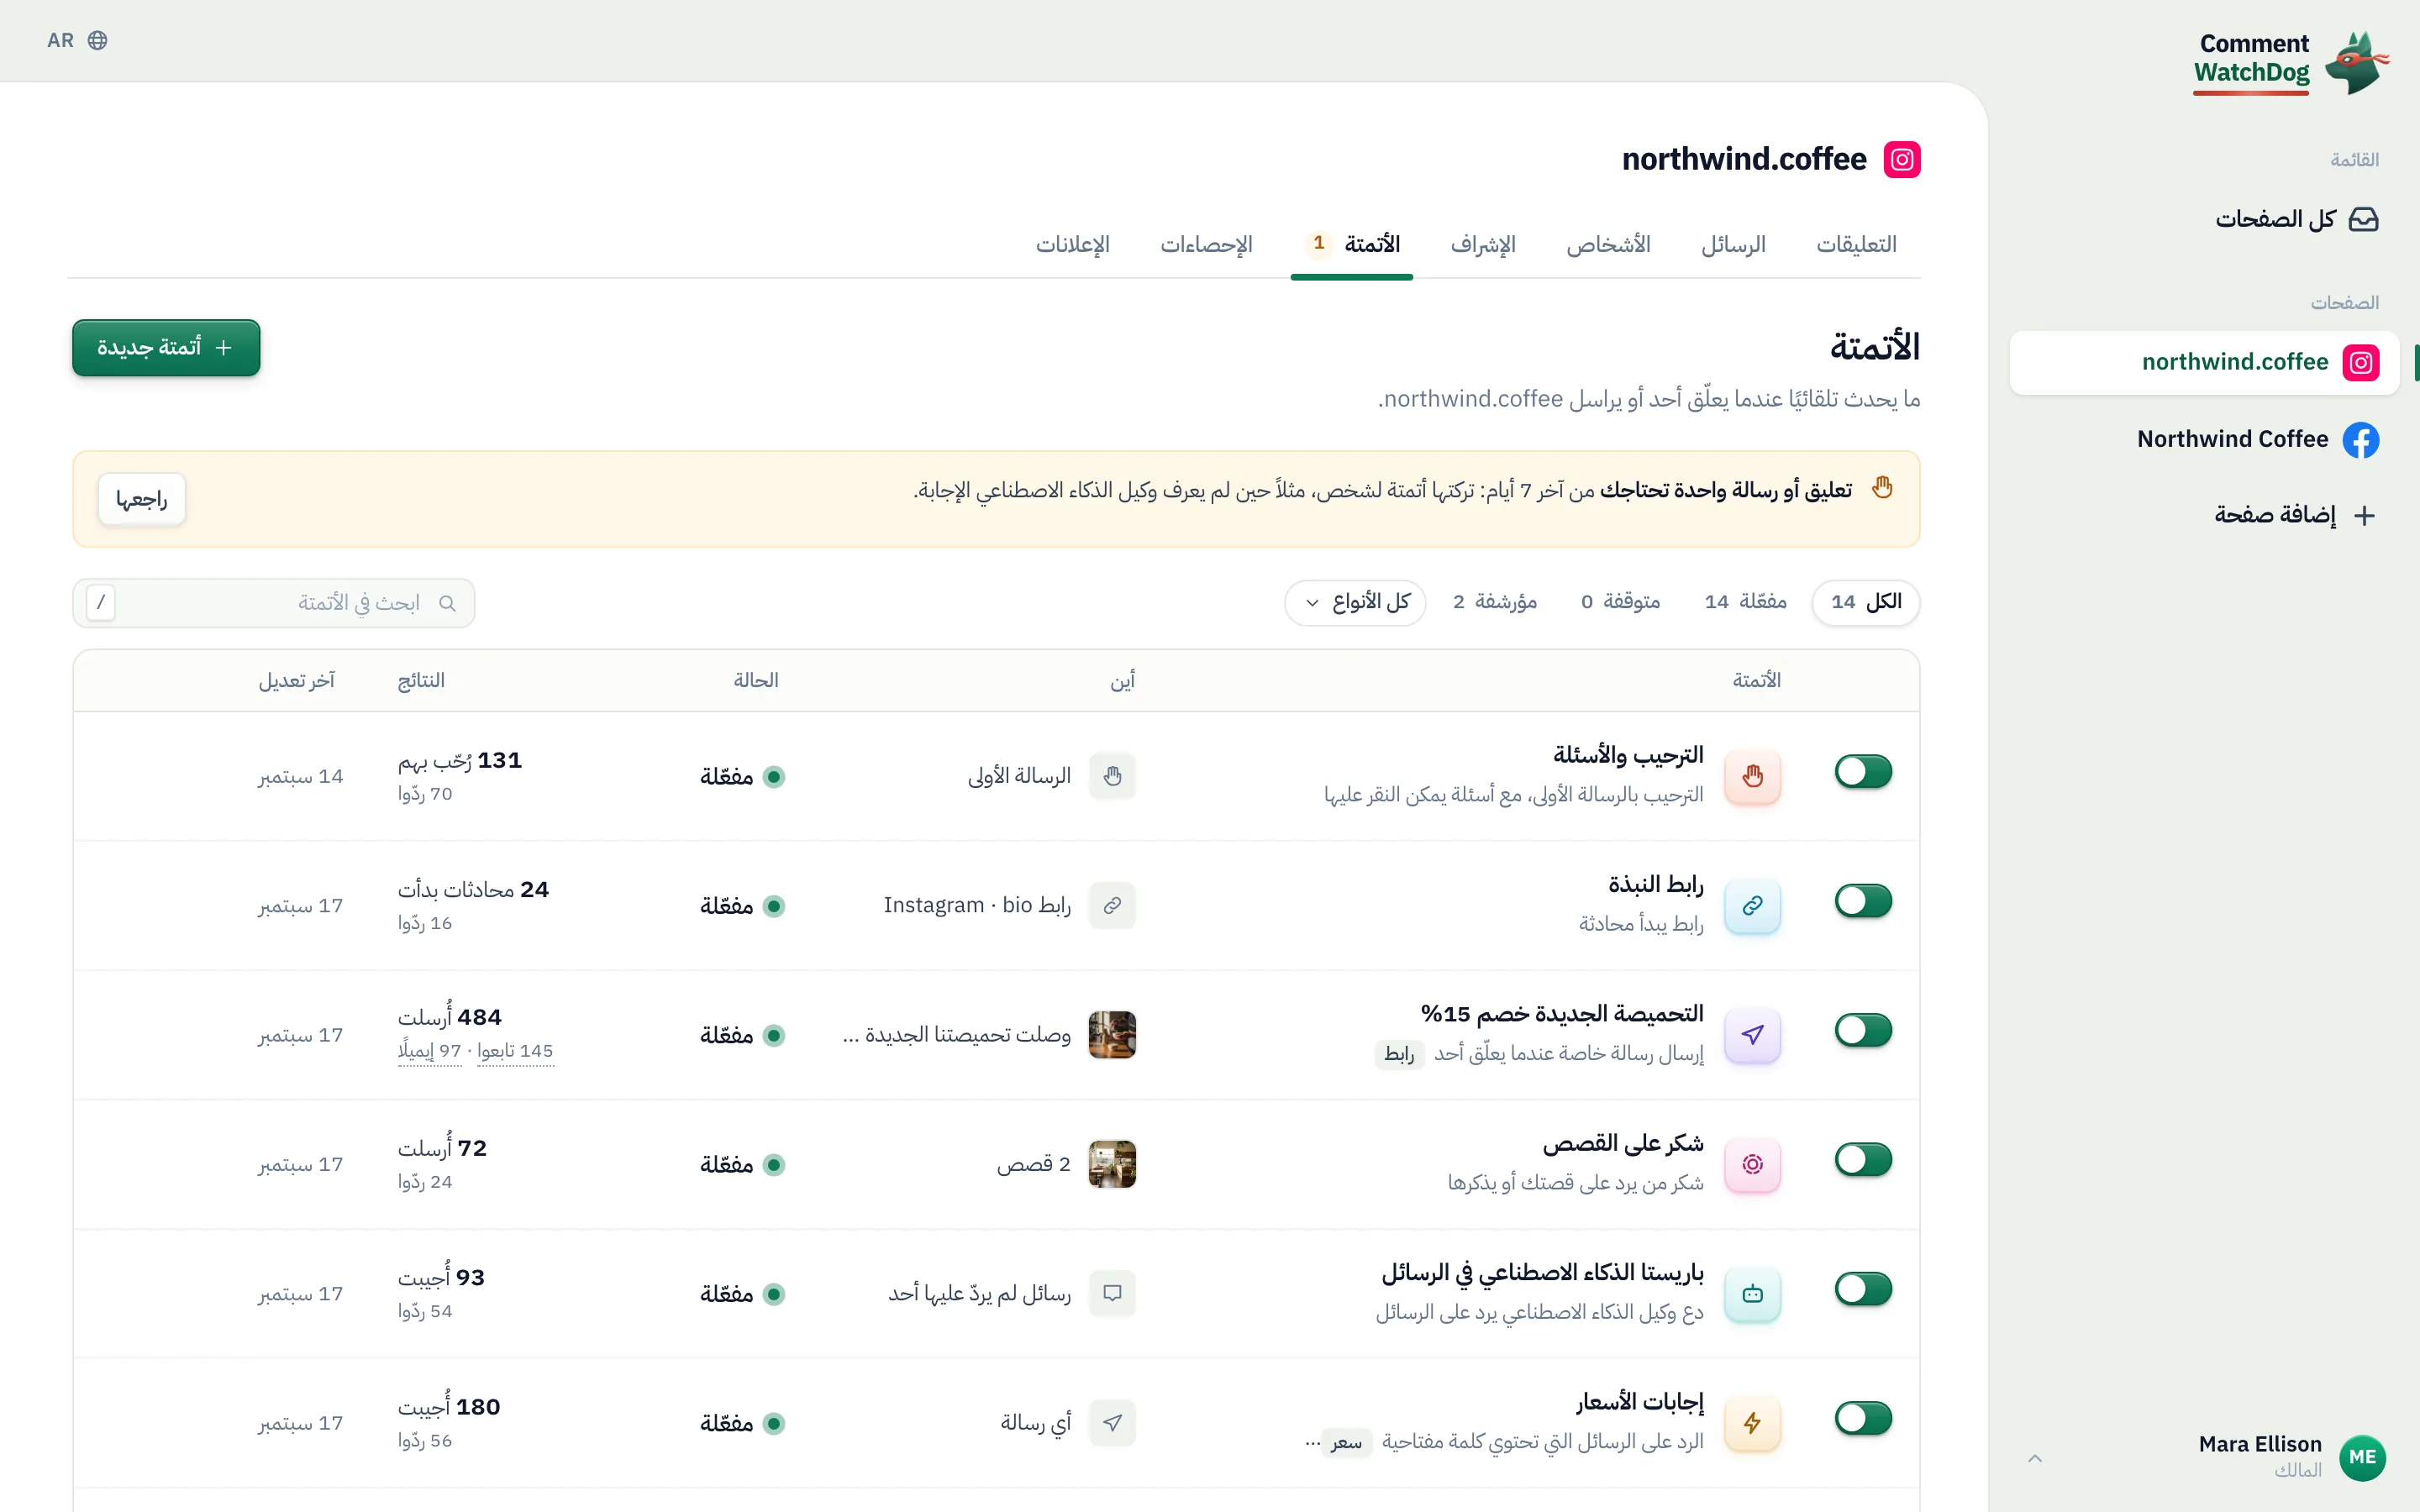Click the inbox icon for كل الصفحات

(2363, 219)
